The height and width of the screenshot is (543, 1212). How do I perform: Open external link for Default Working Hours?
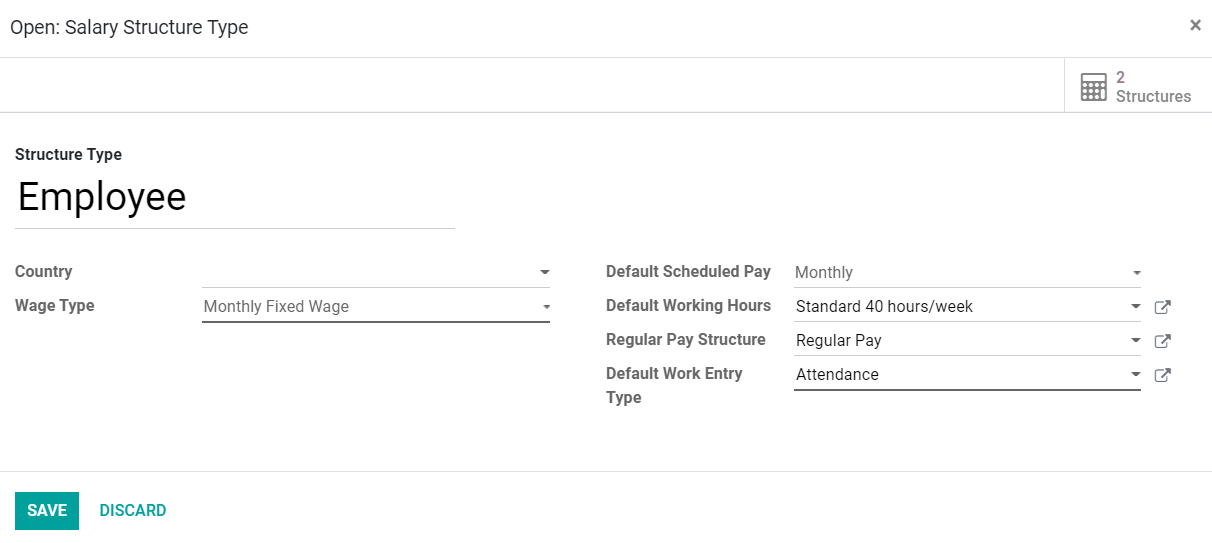click(1162, 307)
